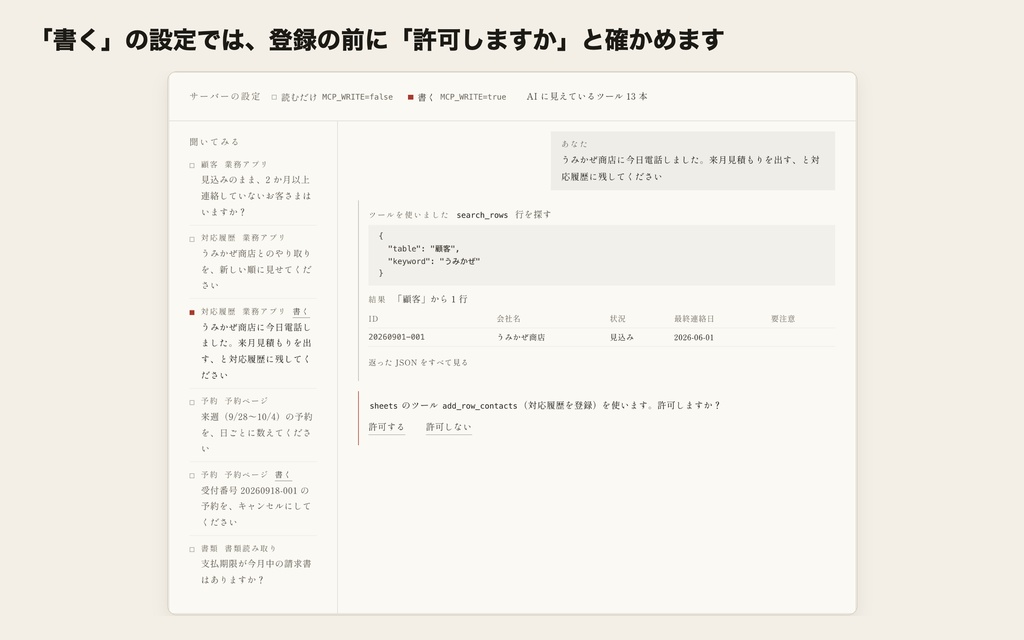Click the あなた message bubble

[x=692, y=161]
